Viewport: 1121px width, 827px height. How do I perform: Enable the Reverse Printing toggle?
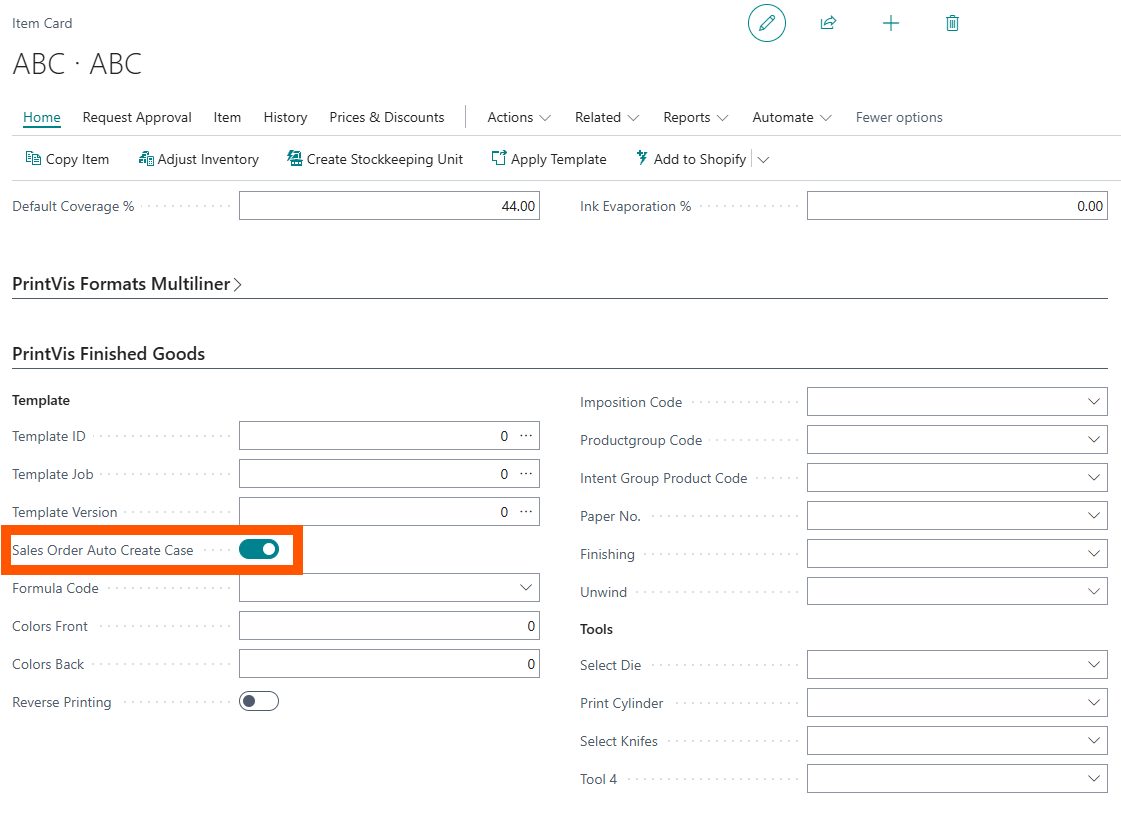pos(259,701)
